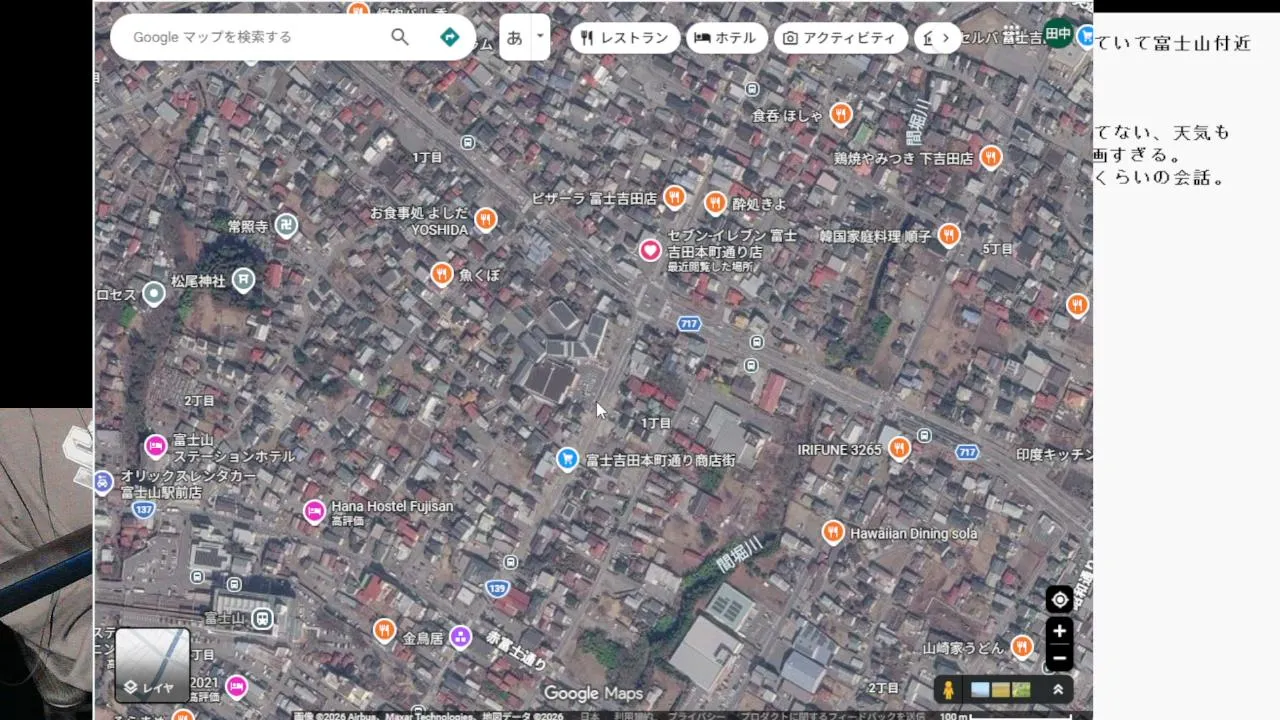Click the 常照寺 temple marker

[x=286, y=225]
